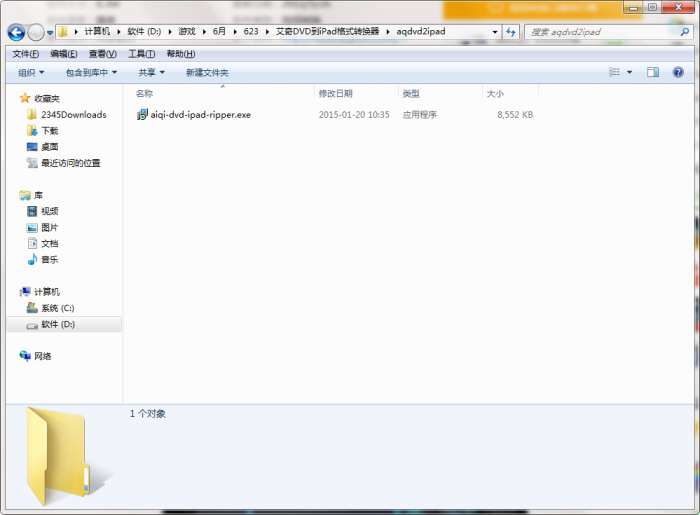Viewport: 700px width, 515px height.
Task: Open the 查看(V) menu
Action: click(x=103, y=54)
